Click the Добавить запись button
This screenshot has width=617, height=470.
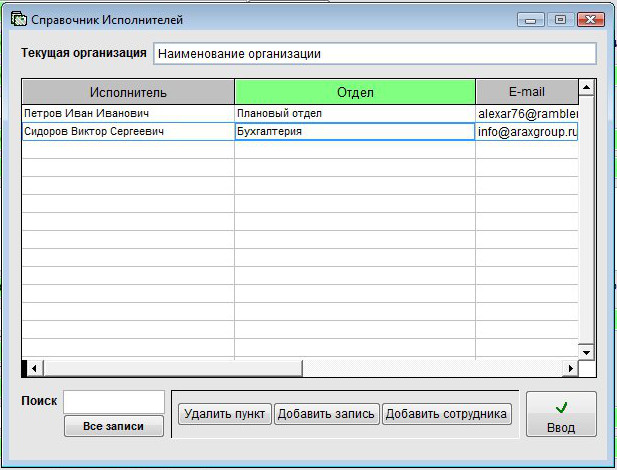coord(326,414)
